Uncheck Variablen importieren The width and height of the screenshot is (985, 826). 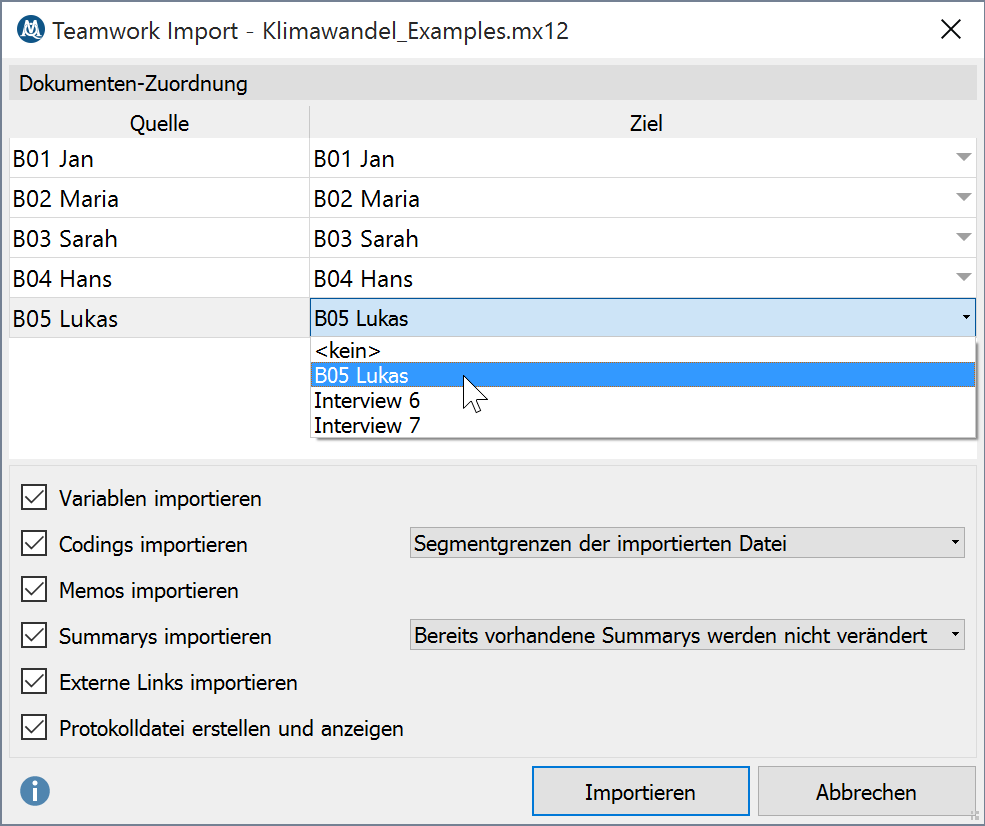34,497
